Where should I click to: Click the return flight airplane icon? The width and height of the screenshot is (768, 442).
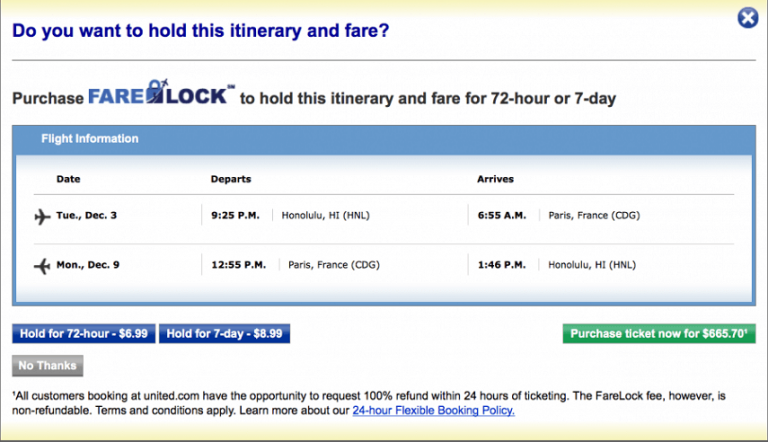point(42,266)
